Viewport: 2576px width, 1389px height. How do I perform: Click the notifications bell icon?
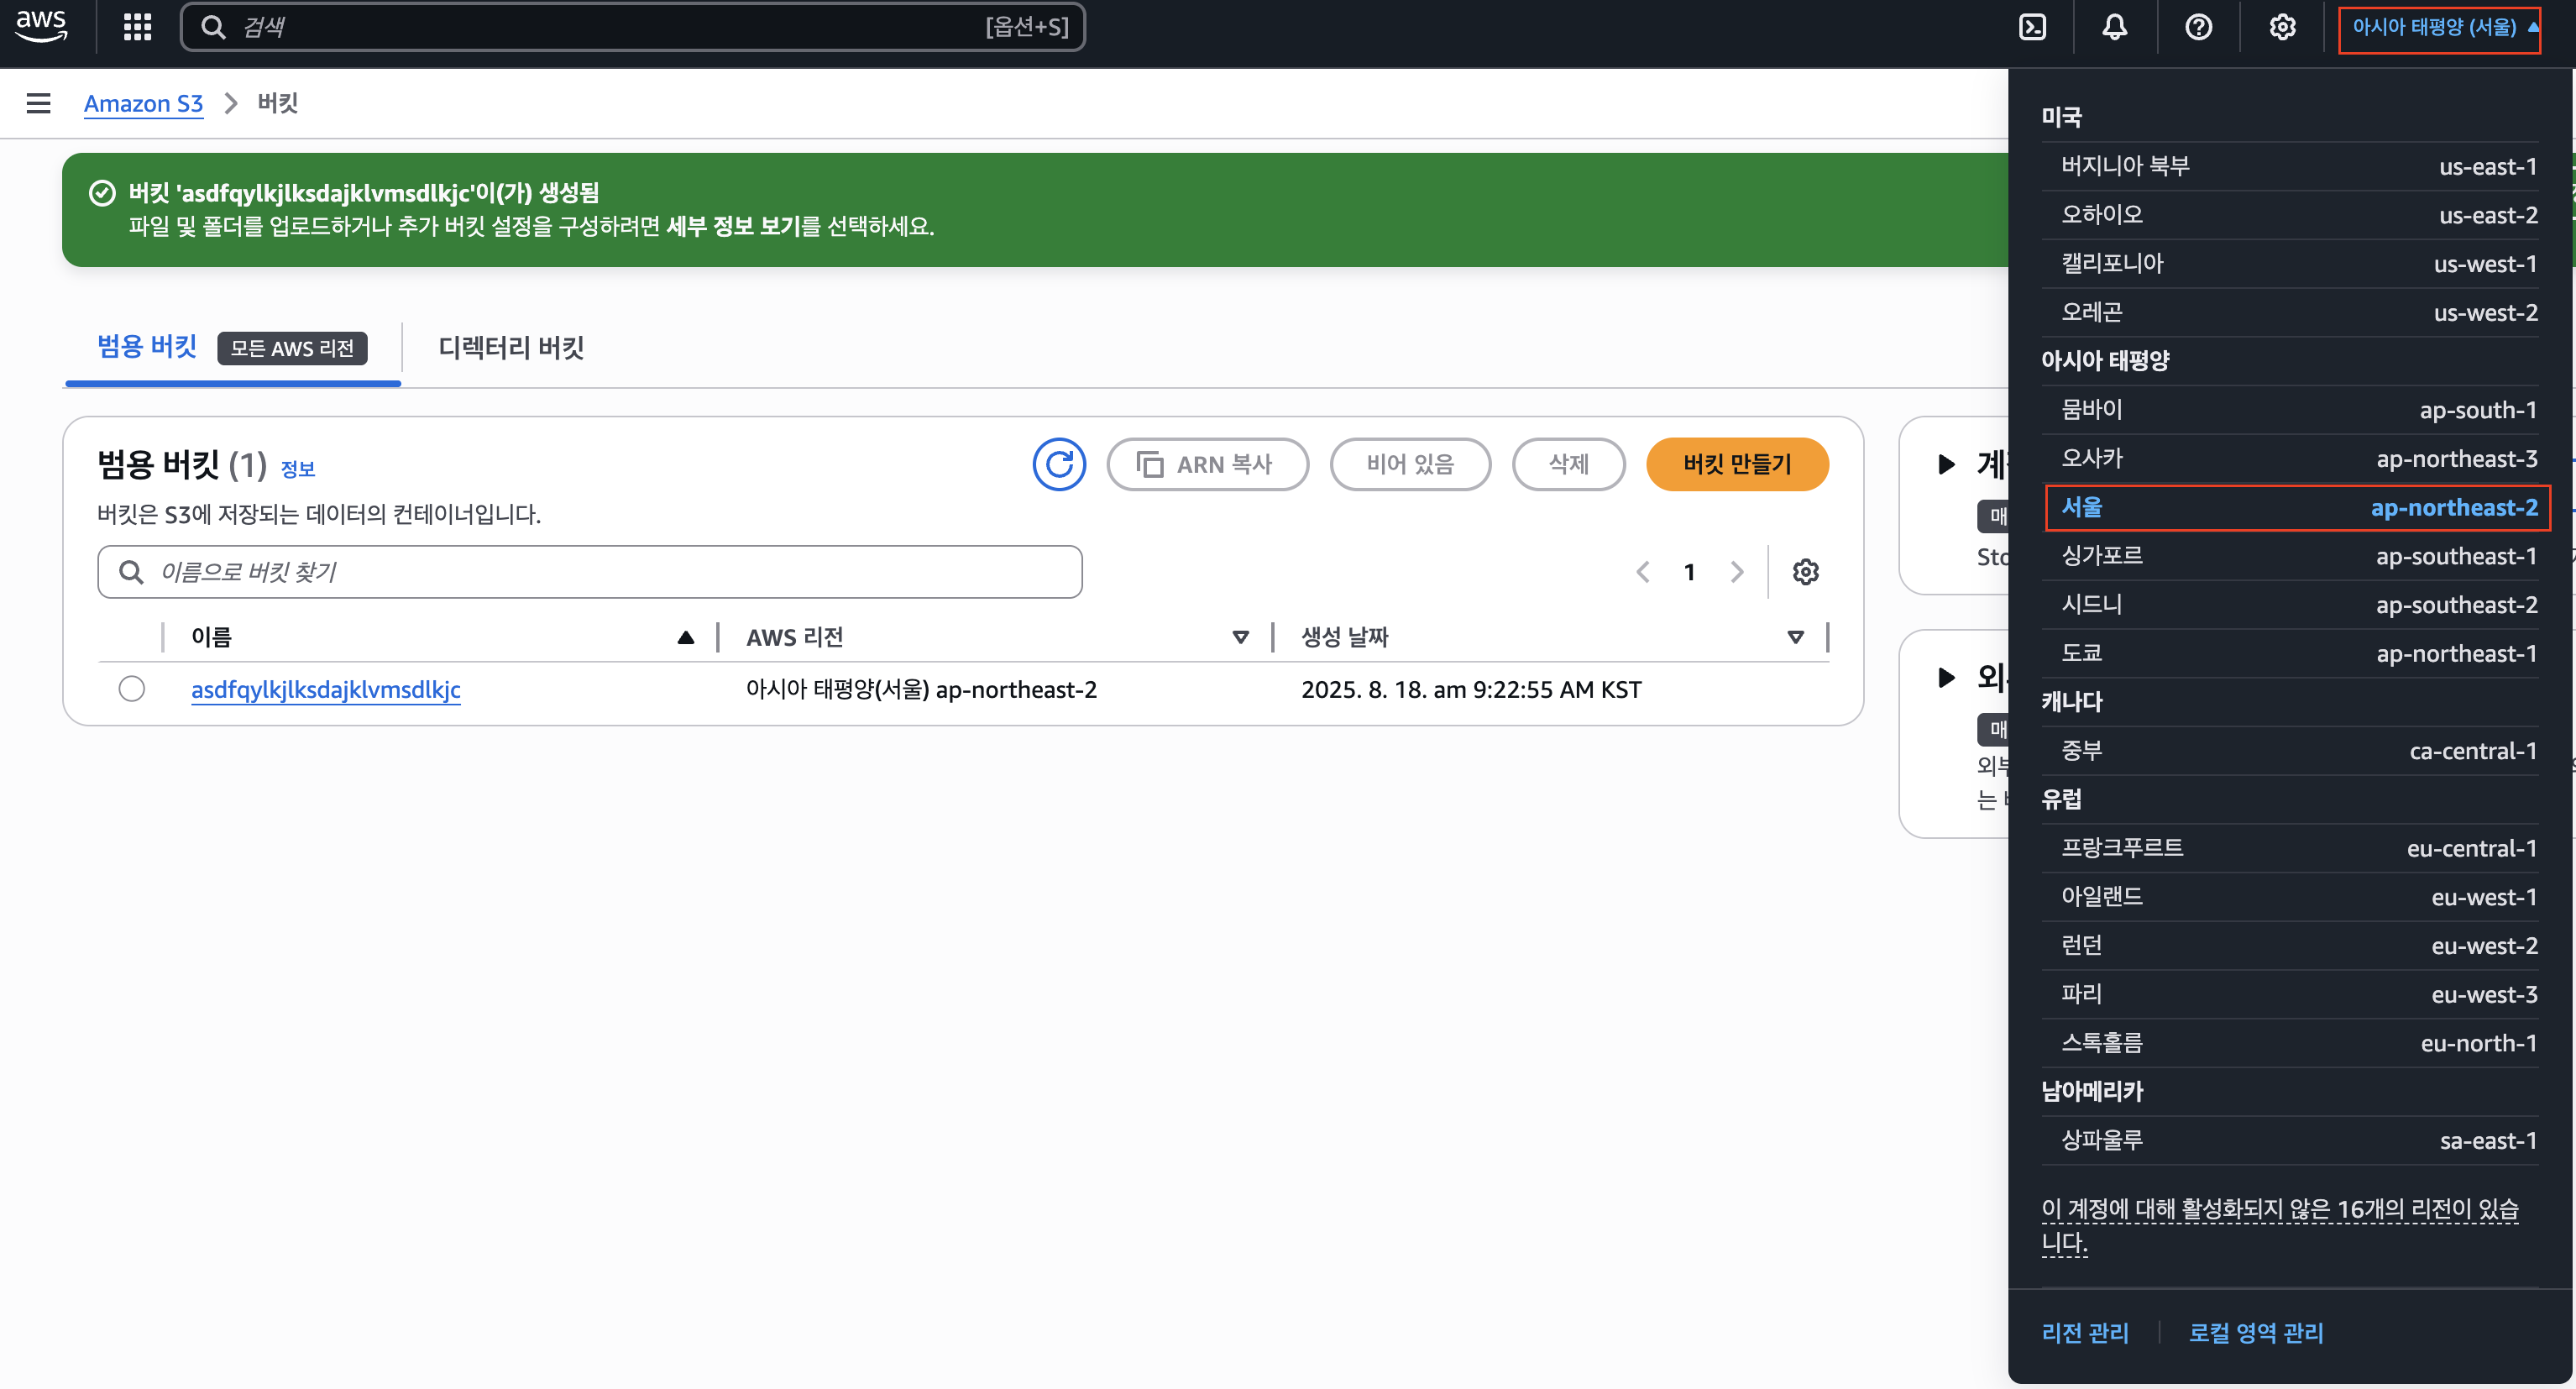2114,27
